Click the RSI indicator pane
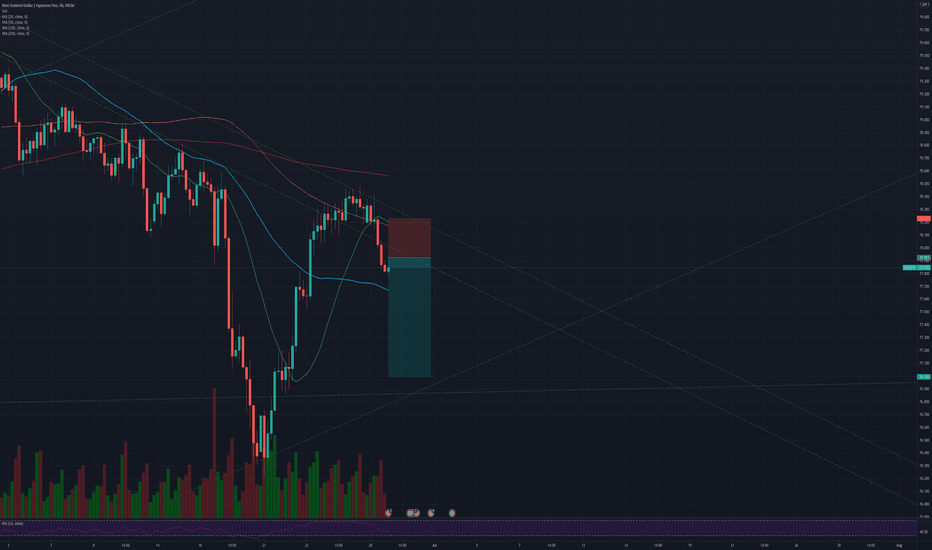 point(458,528)
